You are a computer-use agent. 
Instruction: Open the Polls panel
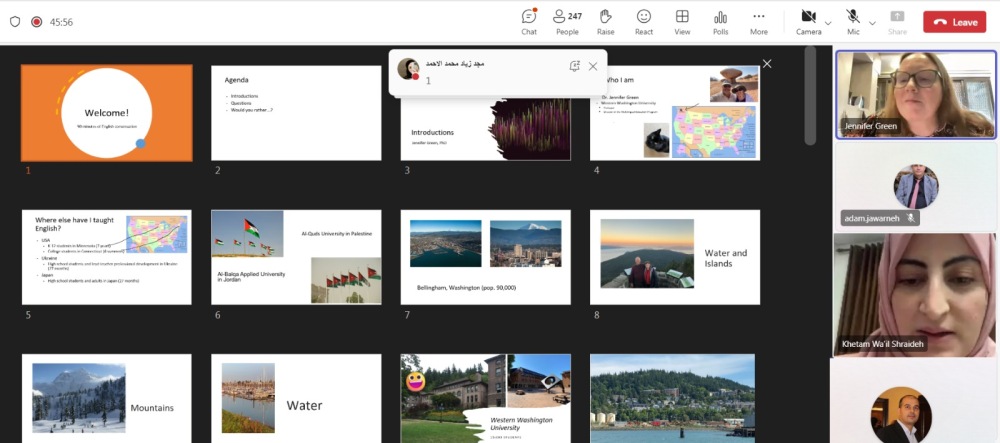[720, 21]
